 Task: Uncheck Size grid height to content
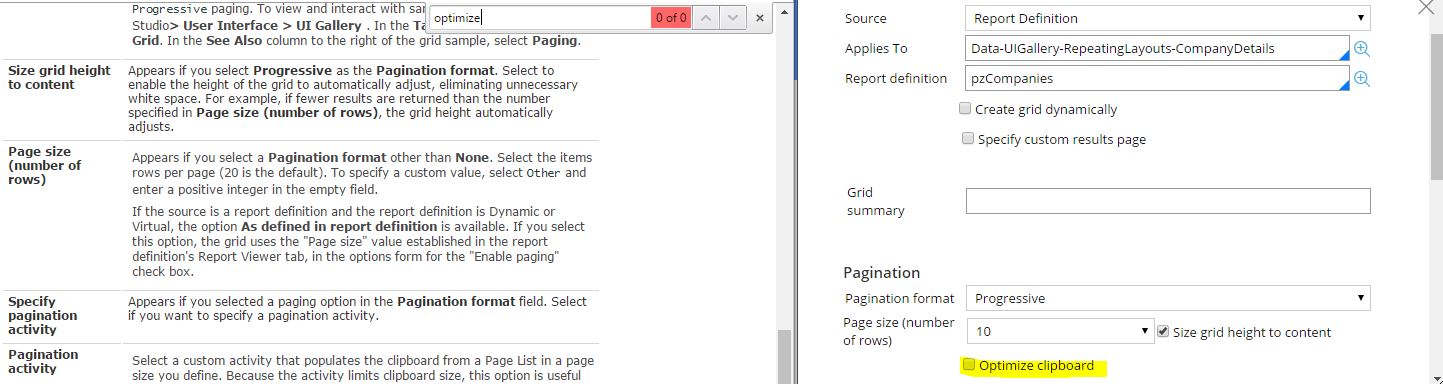[x=1162, y=331]
